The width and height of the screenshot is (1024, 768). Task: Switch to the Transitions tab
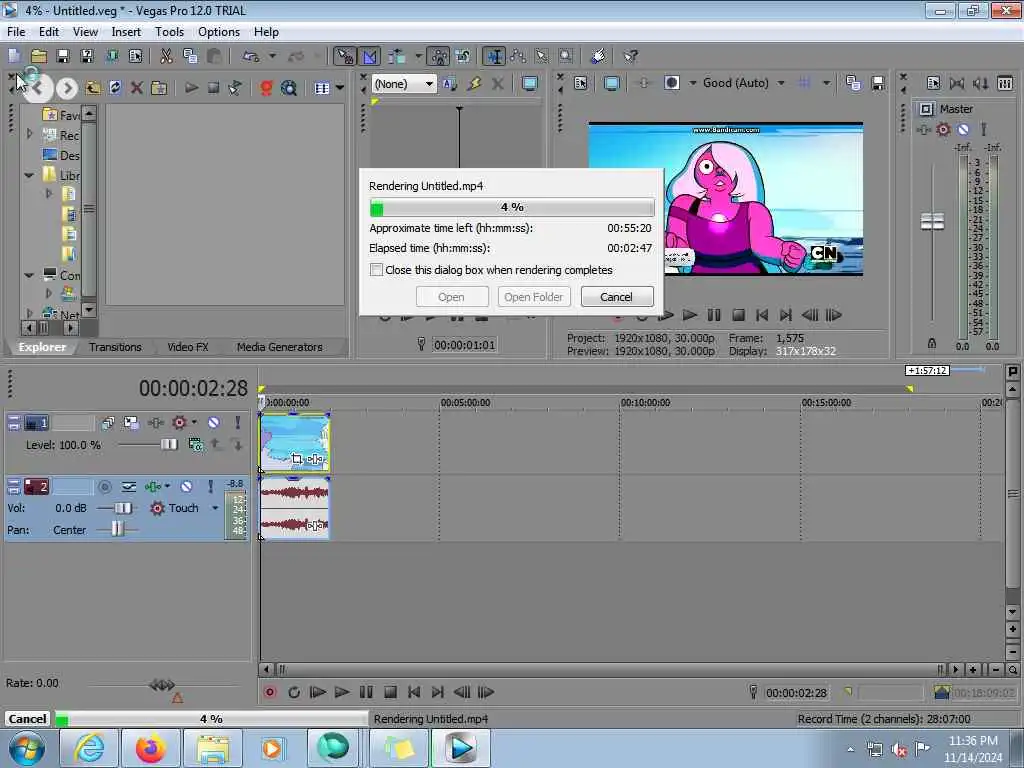point(115,347)
